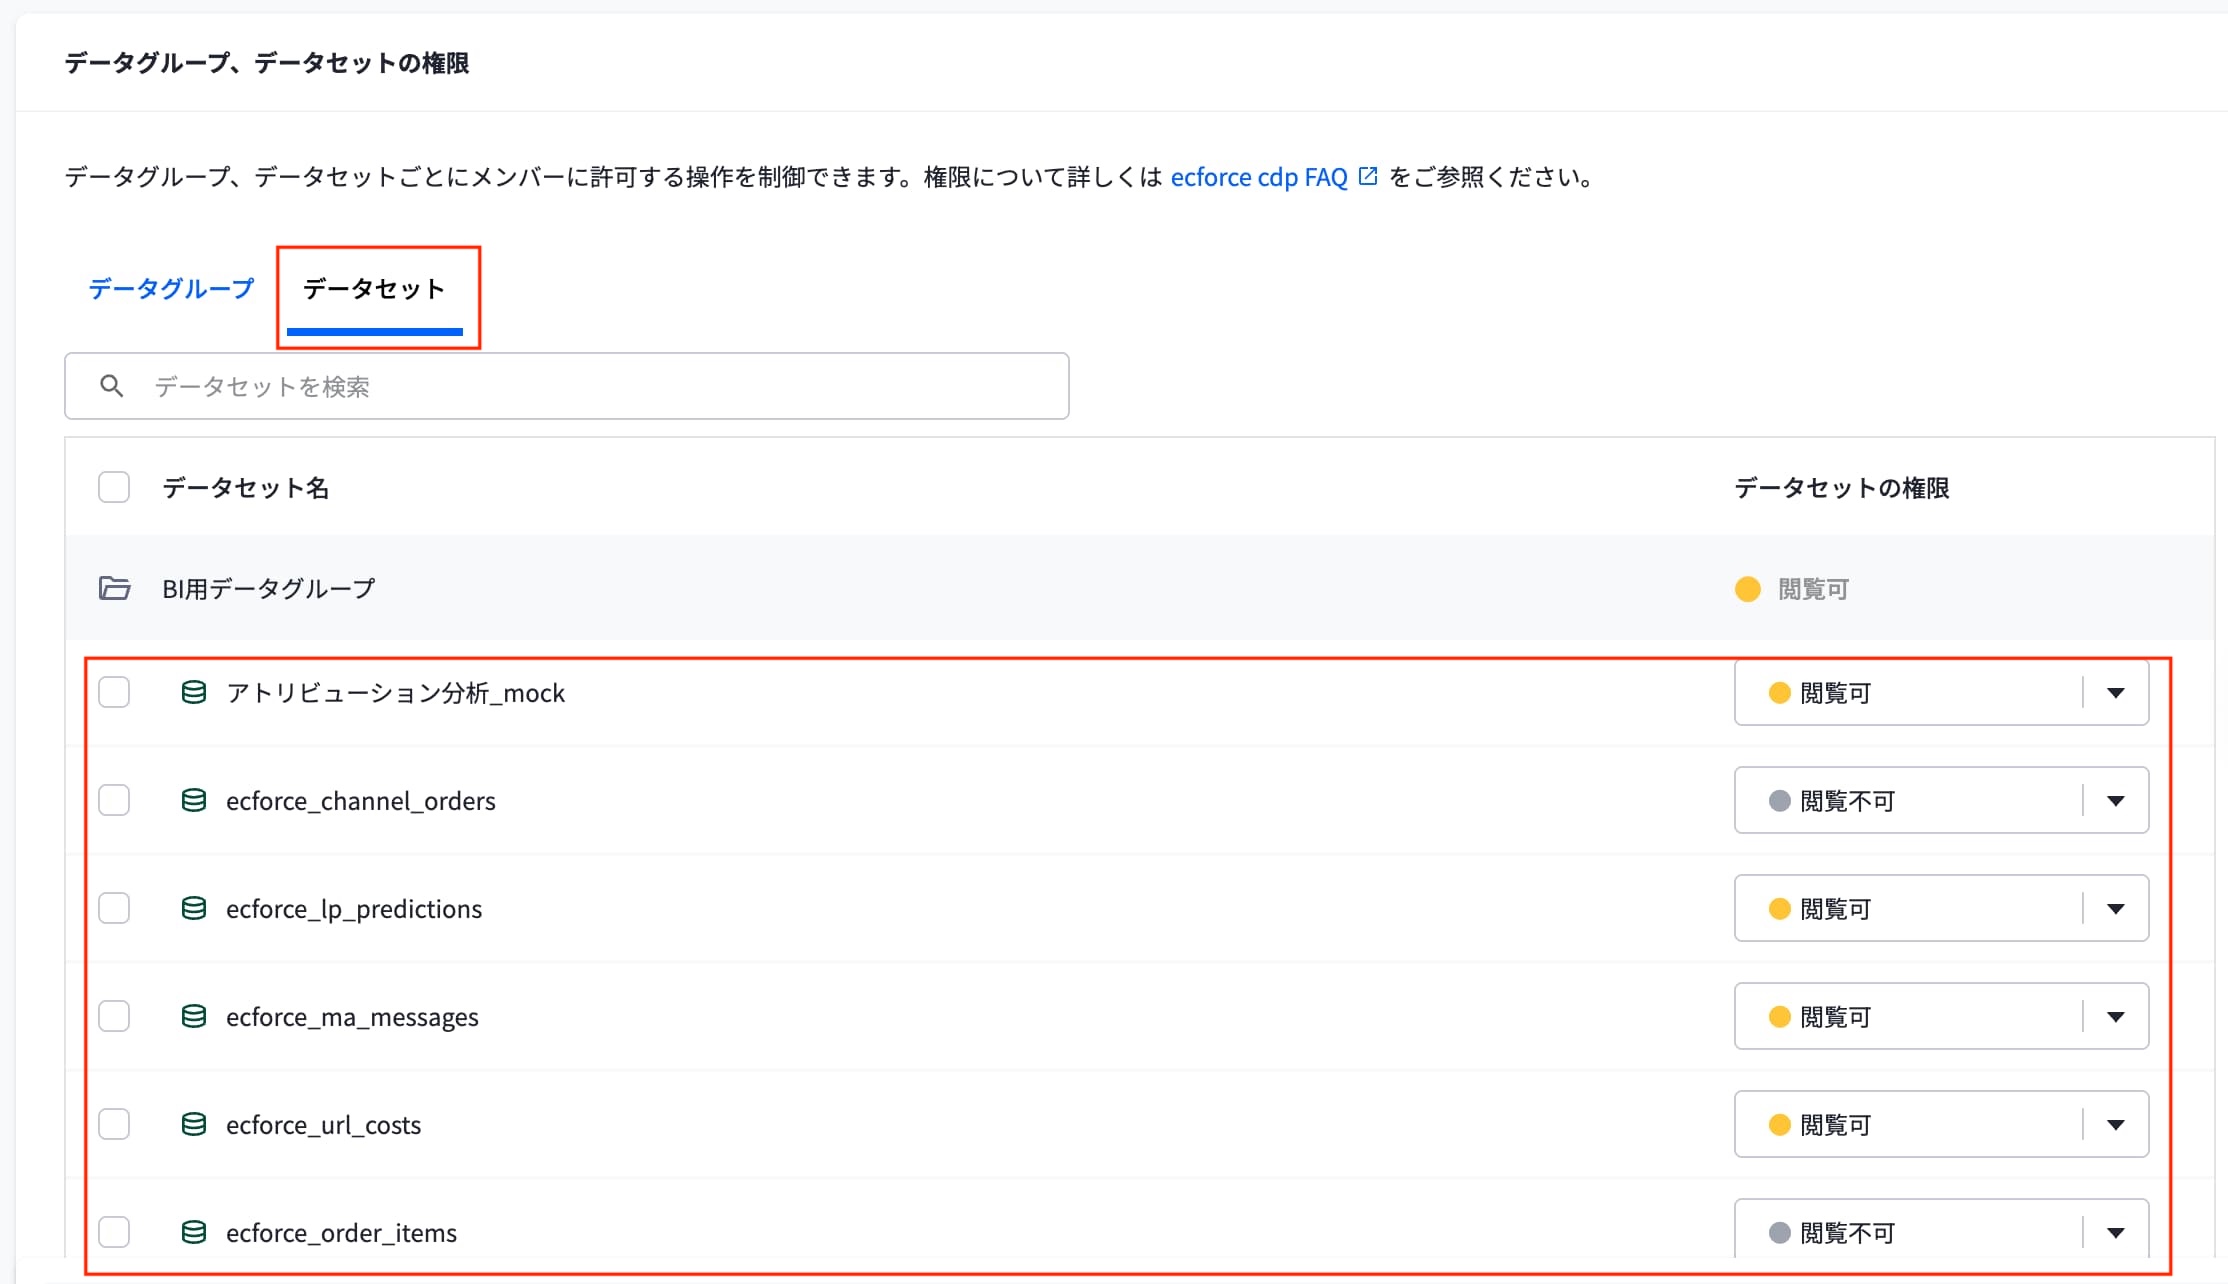The width and height of the screenshot is (2228, 1284).
Task: Click the dataset icon next to ecforce_lp_predictions
Action: (x=194, y=908)
